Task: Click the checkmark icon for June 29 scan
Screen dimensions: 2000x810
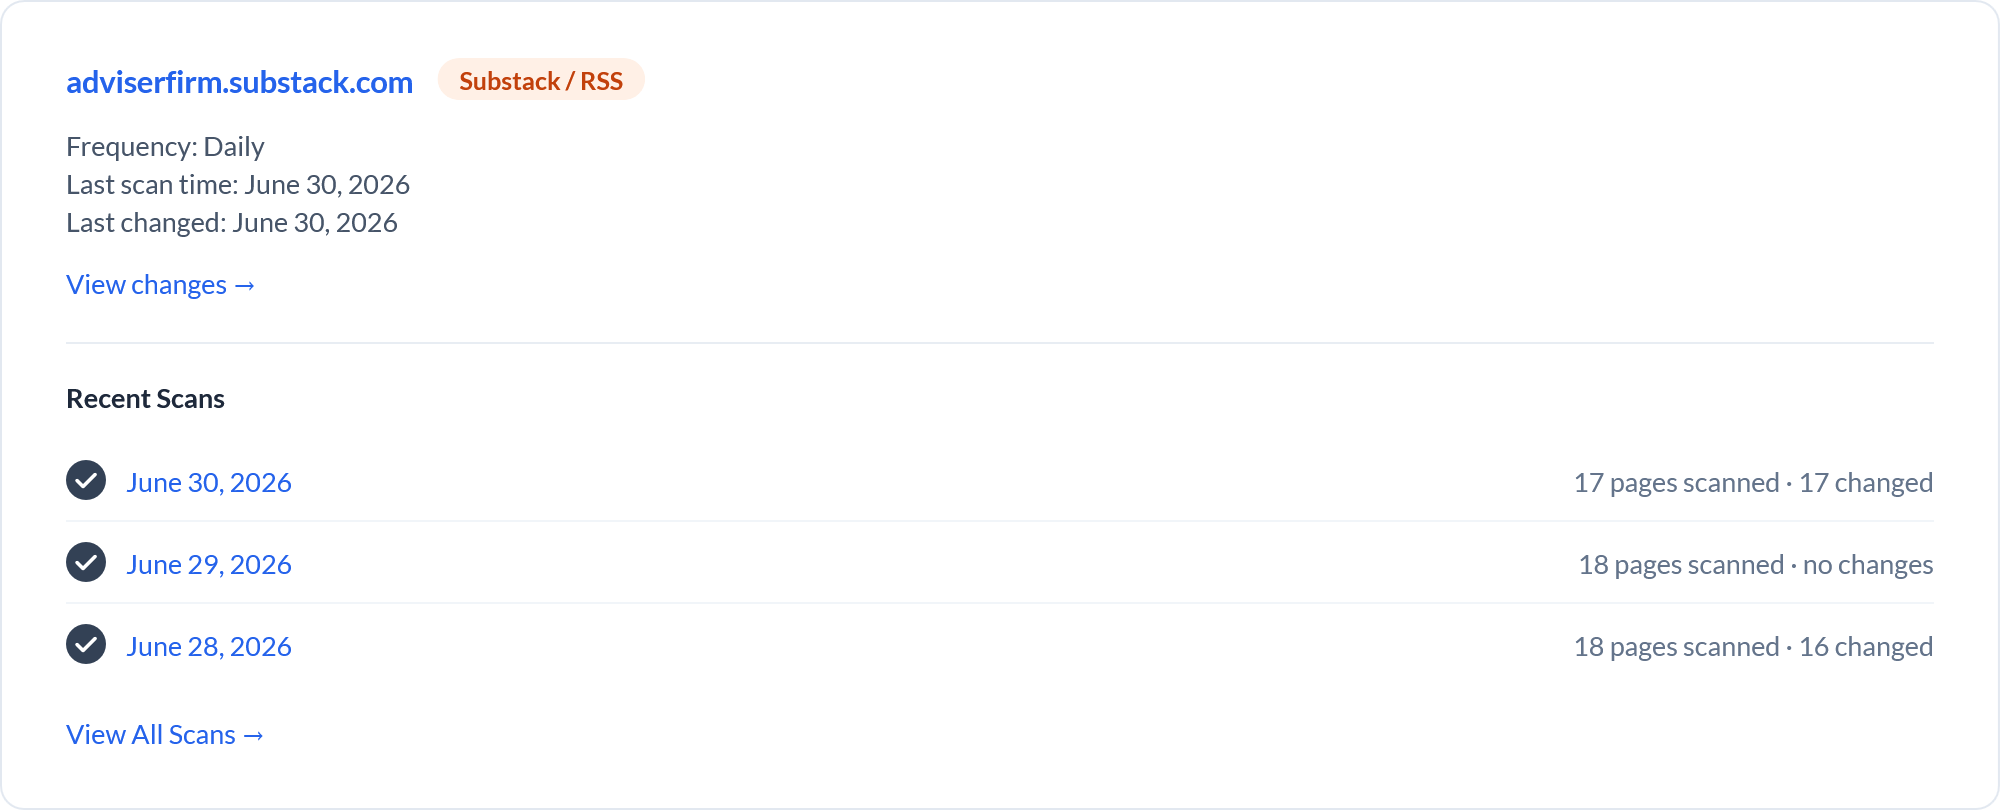Action: point(86,563)
